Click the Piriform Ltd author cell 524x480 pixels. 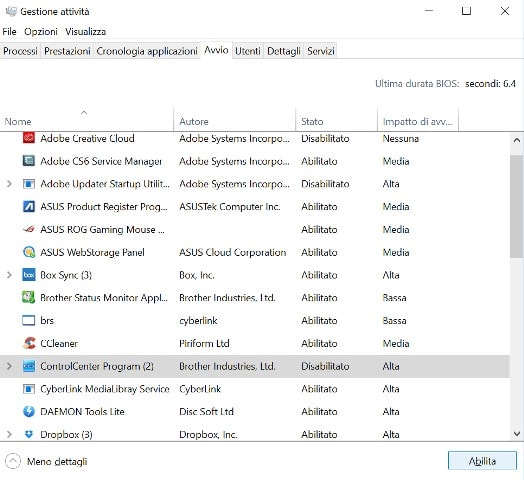pos(204,343)
